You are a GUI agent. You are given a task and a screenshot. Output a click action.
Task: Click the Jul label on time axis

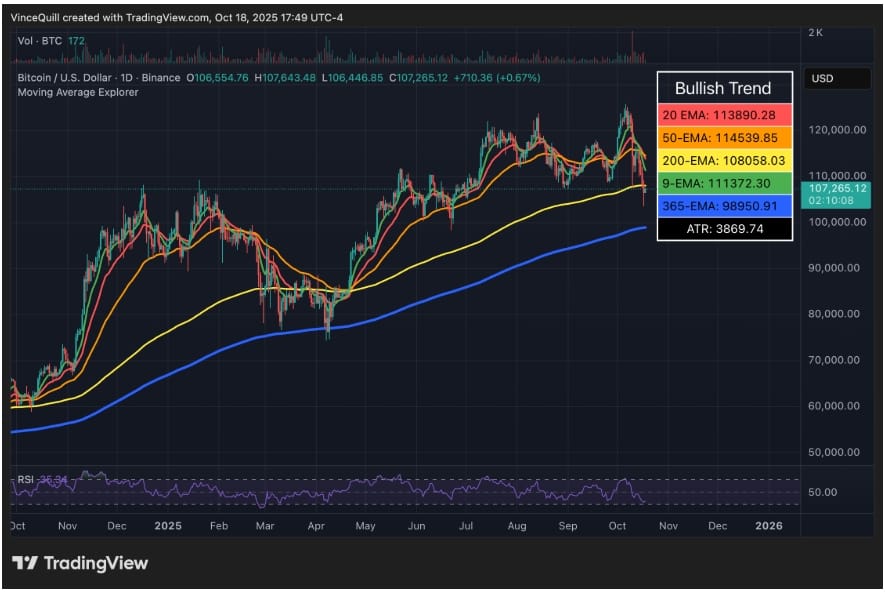466,526
